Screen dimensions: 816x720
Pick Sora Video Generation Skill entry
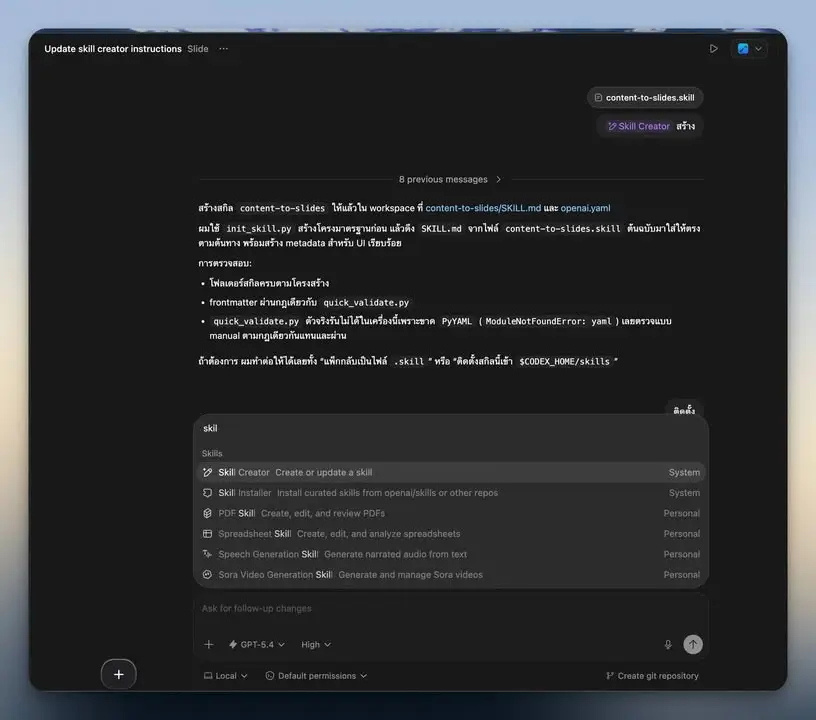[451, 574]
